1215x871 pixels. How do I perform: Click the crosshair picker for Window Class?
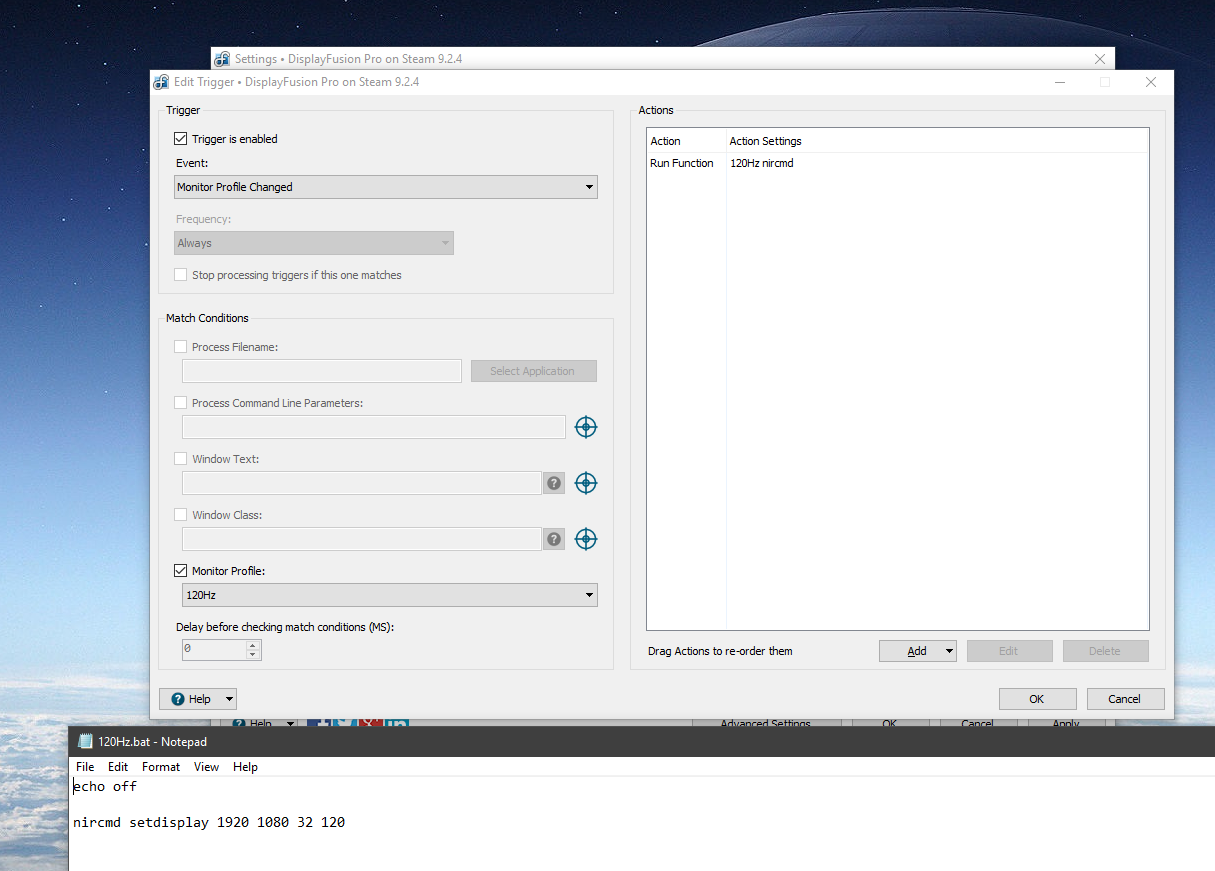(586, 539)
